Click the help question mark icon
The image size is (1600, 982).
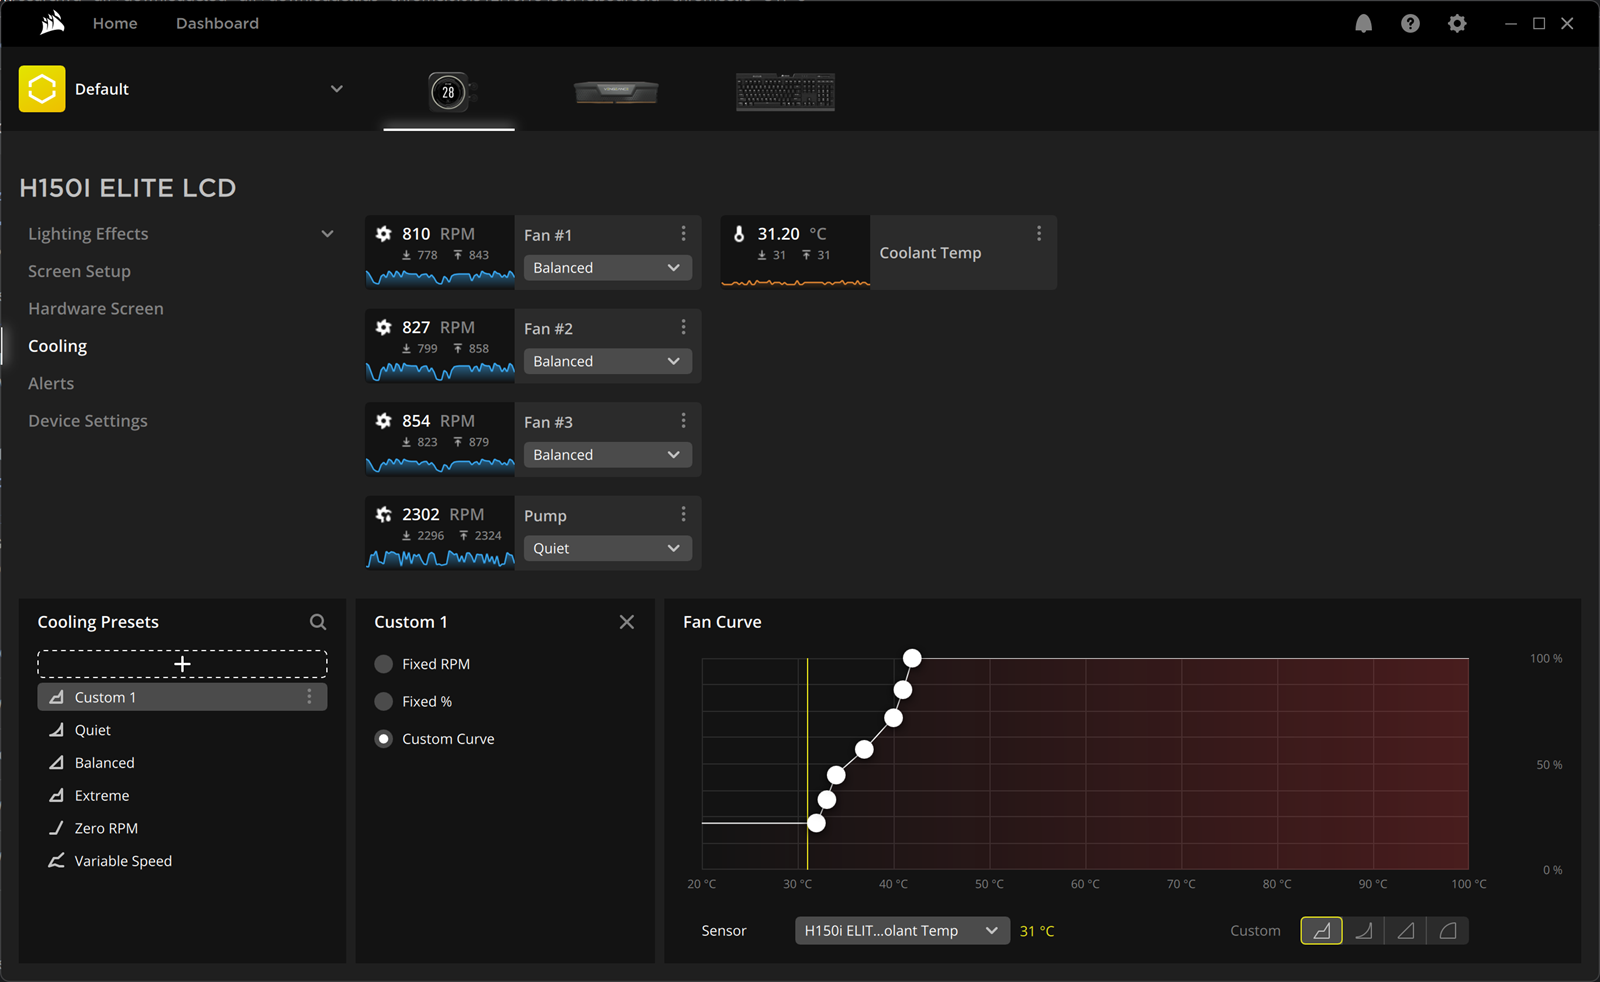[1410, 24]
